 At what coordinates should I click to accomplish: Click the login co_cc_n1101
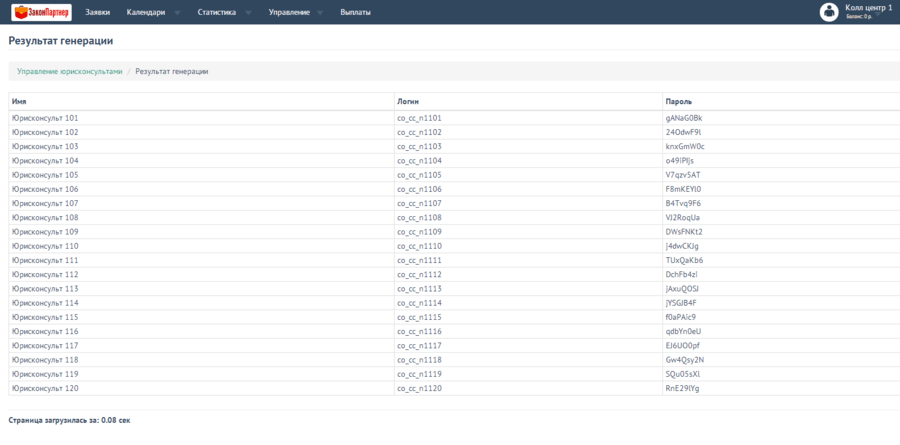pyautogui.click(x=419, y=118)
